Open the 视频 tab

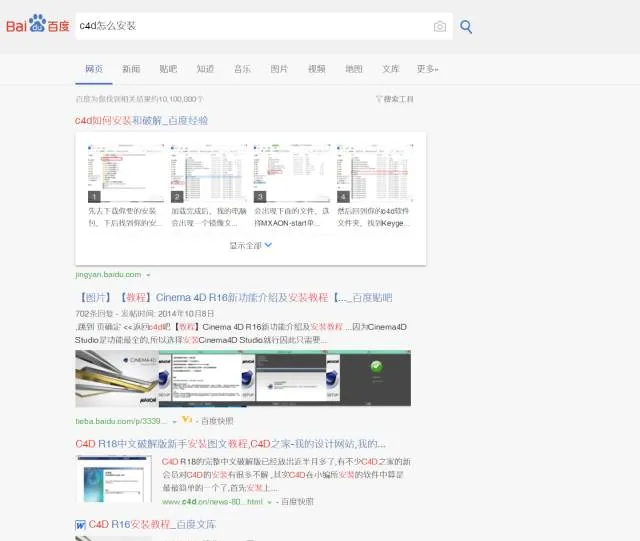[316, 69]
